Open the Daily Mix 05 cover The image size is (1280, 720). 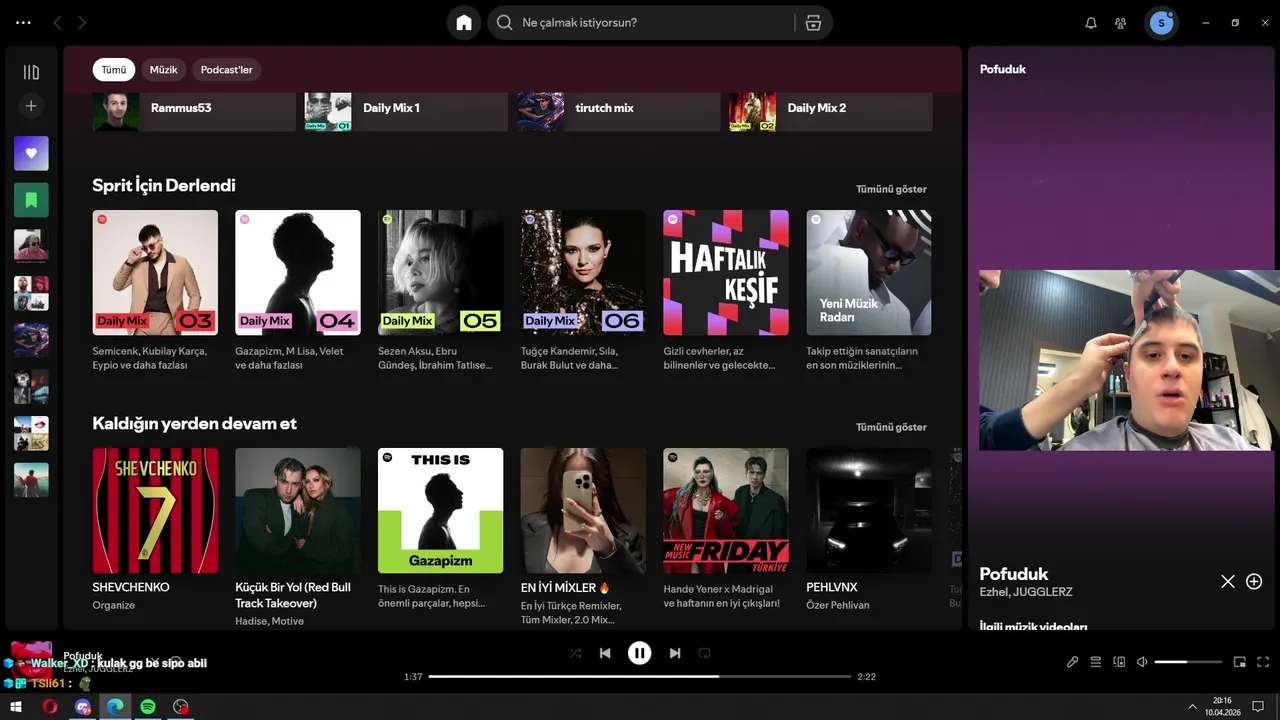click(441, 272)
